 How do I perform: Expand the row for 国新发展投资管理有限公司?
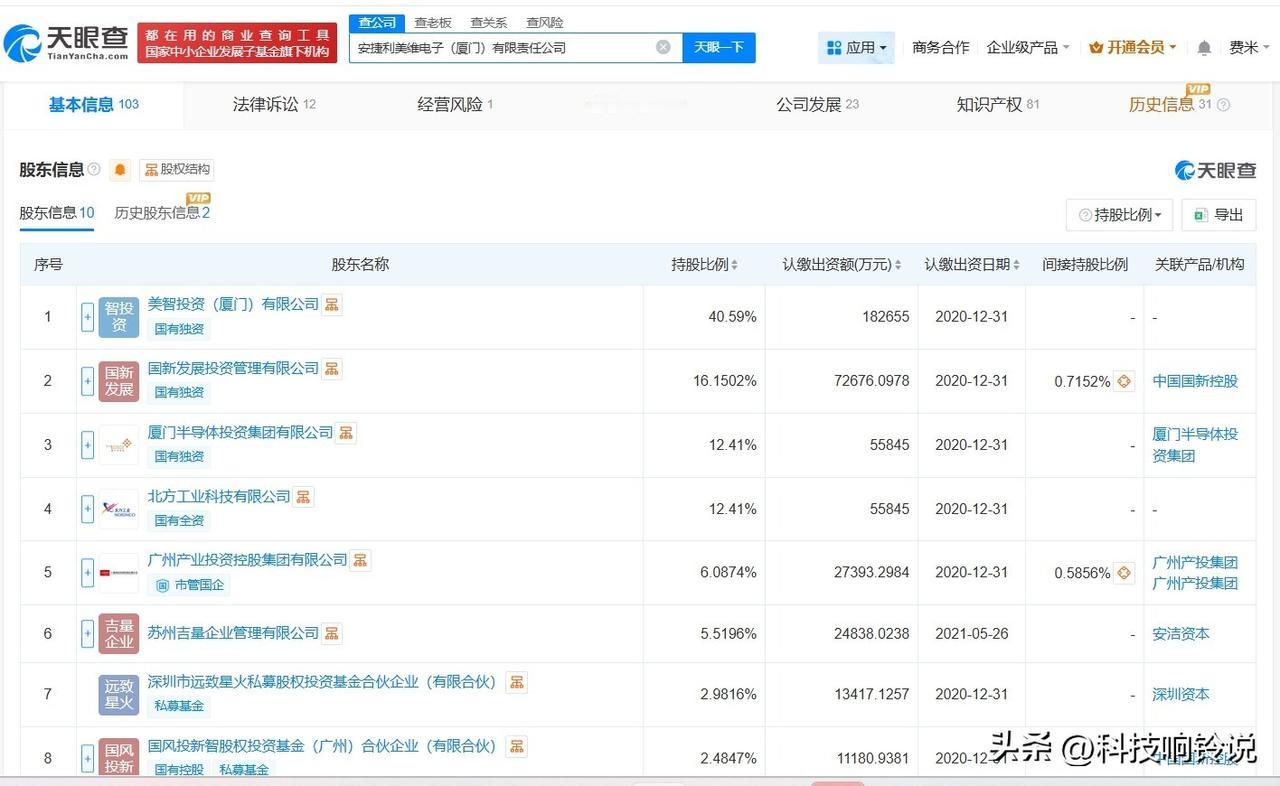point(88,381)
